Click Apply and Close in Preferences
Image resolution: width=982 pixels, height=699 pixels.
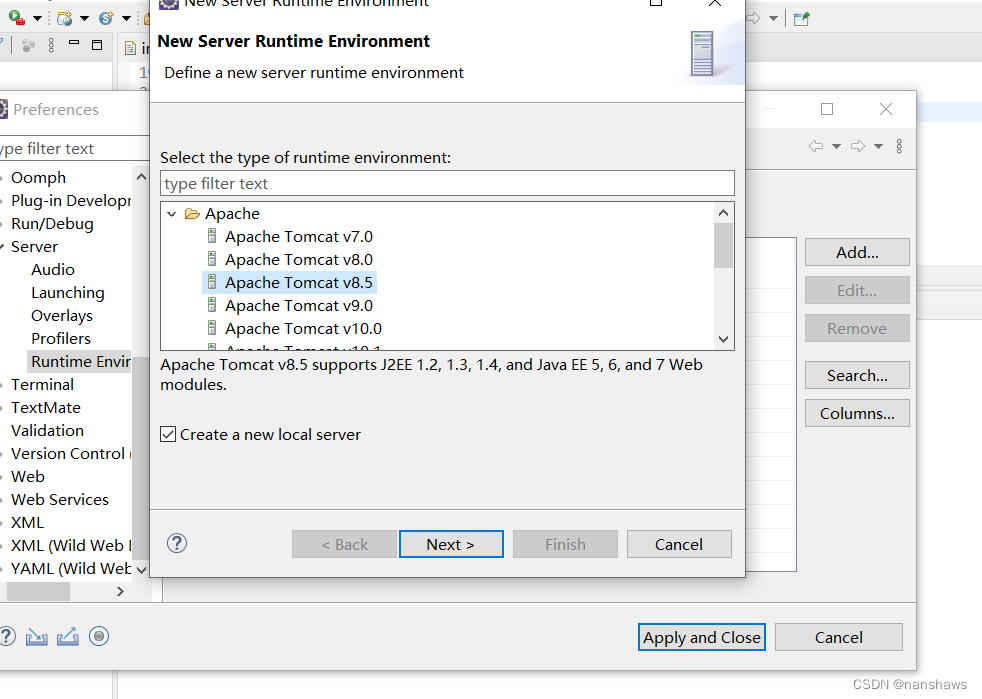[x=701, y=637]
